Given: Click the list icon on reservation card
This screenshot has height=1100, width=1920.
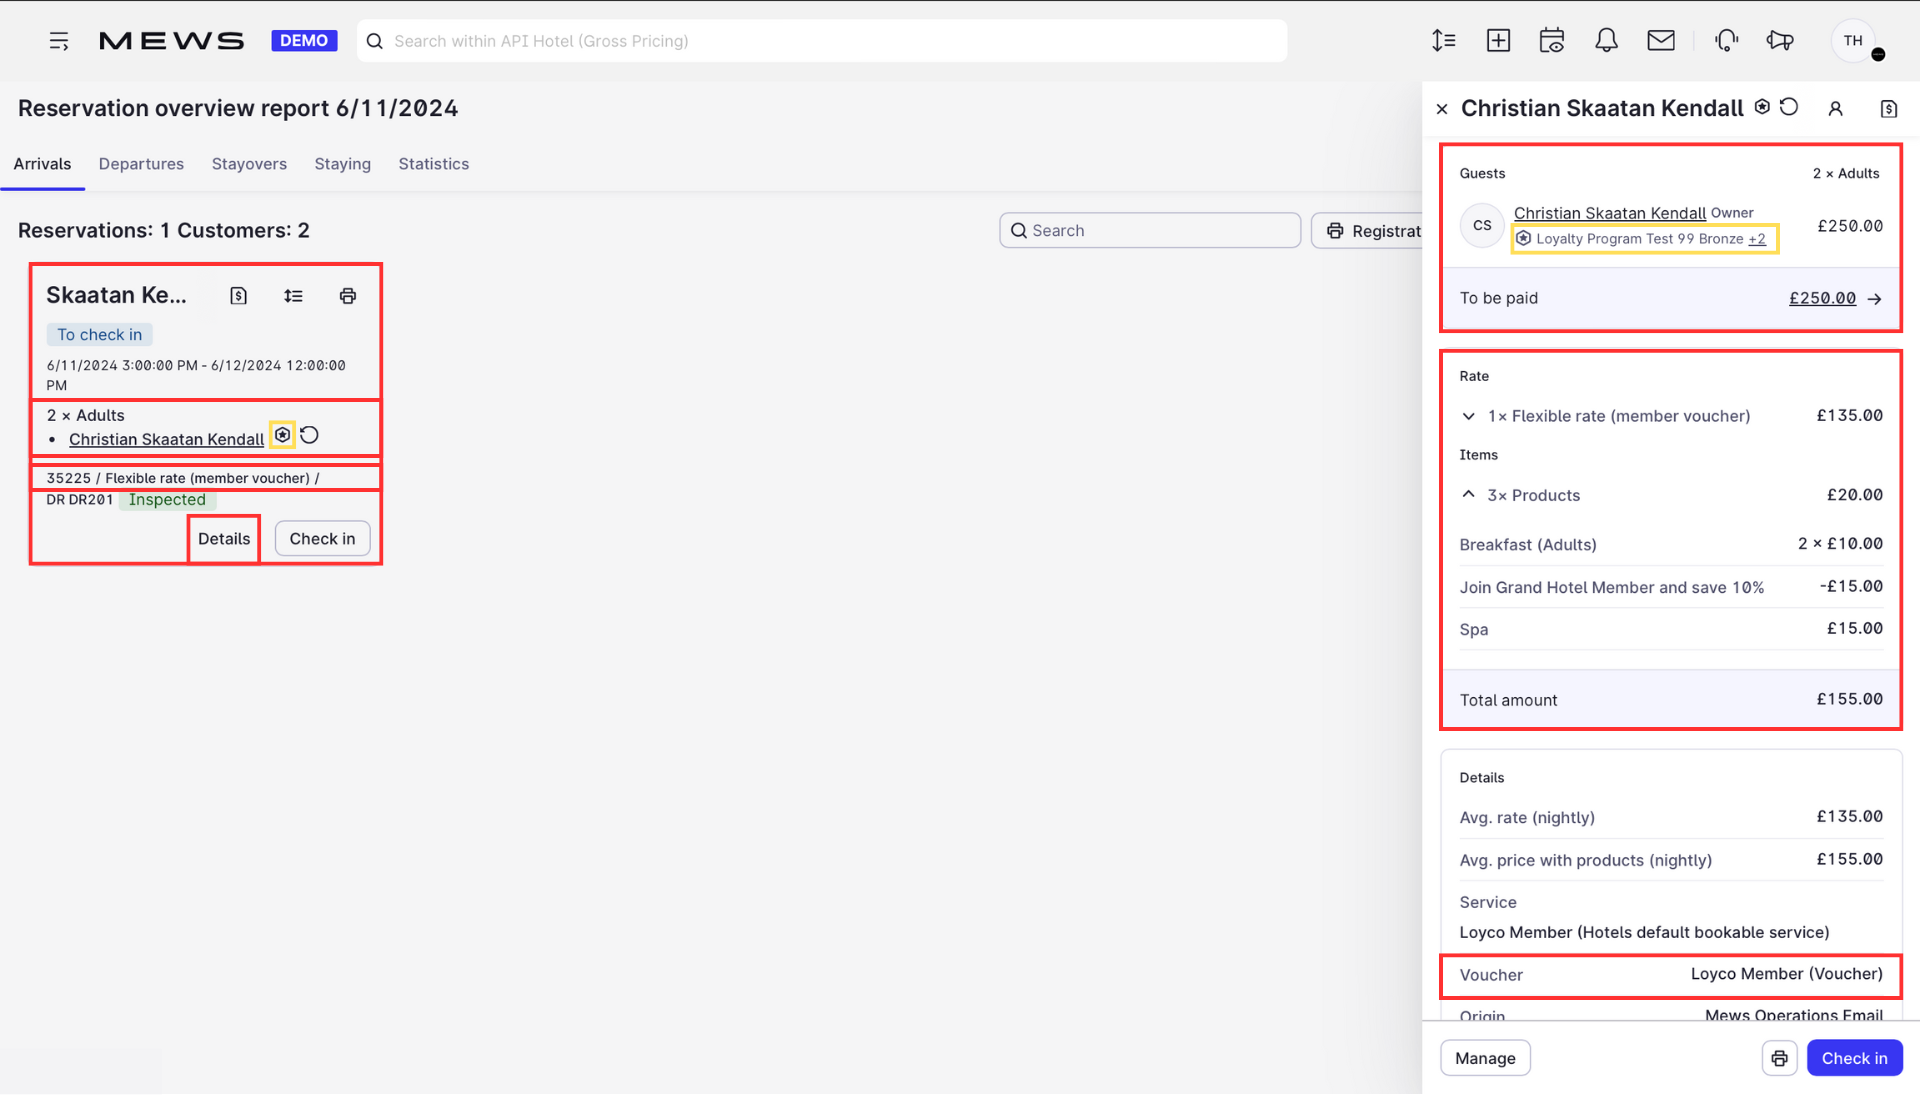Looking at the screenshot, I should tap(293, 296).
